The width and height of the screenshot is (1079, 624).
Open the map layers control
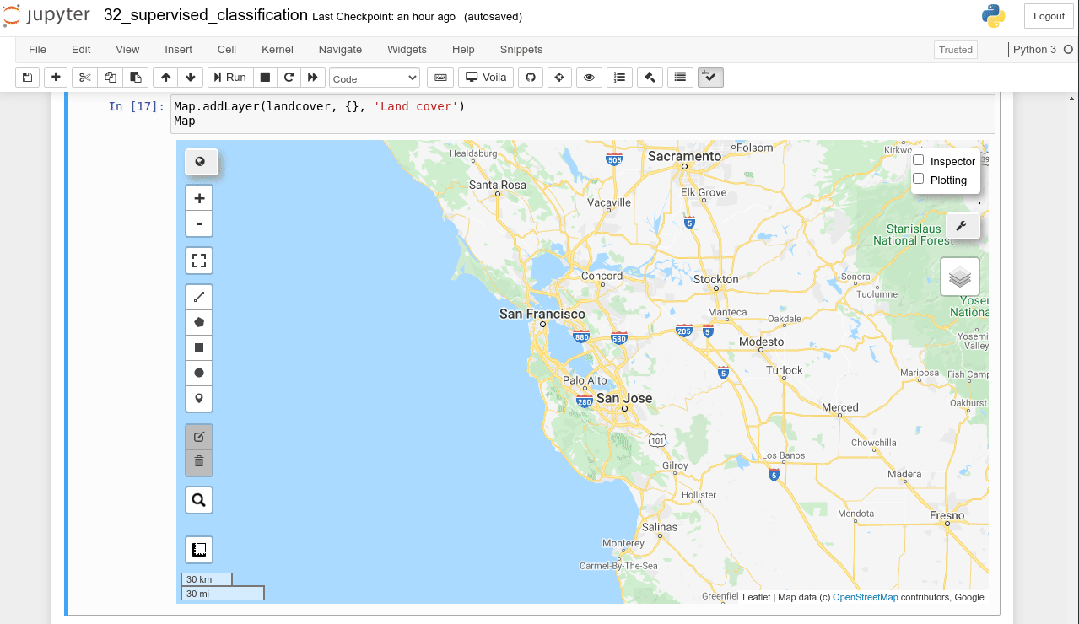pyautogui.click(x=960, y=277)
